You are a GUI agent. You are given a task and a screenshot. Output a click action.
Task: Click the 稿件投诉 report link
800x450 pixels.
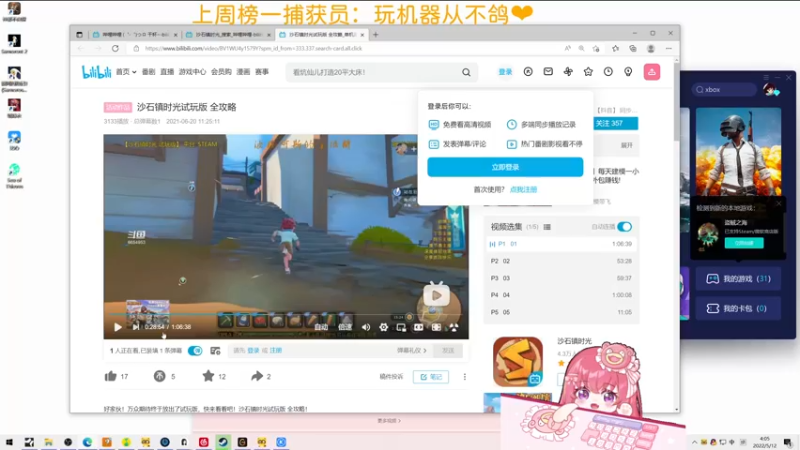tap(391, 377)
